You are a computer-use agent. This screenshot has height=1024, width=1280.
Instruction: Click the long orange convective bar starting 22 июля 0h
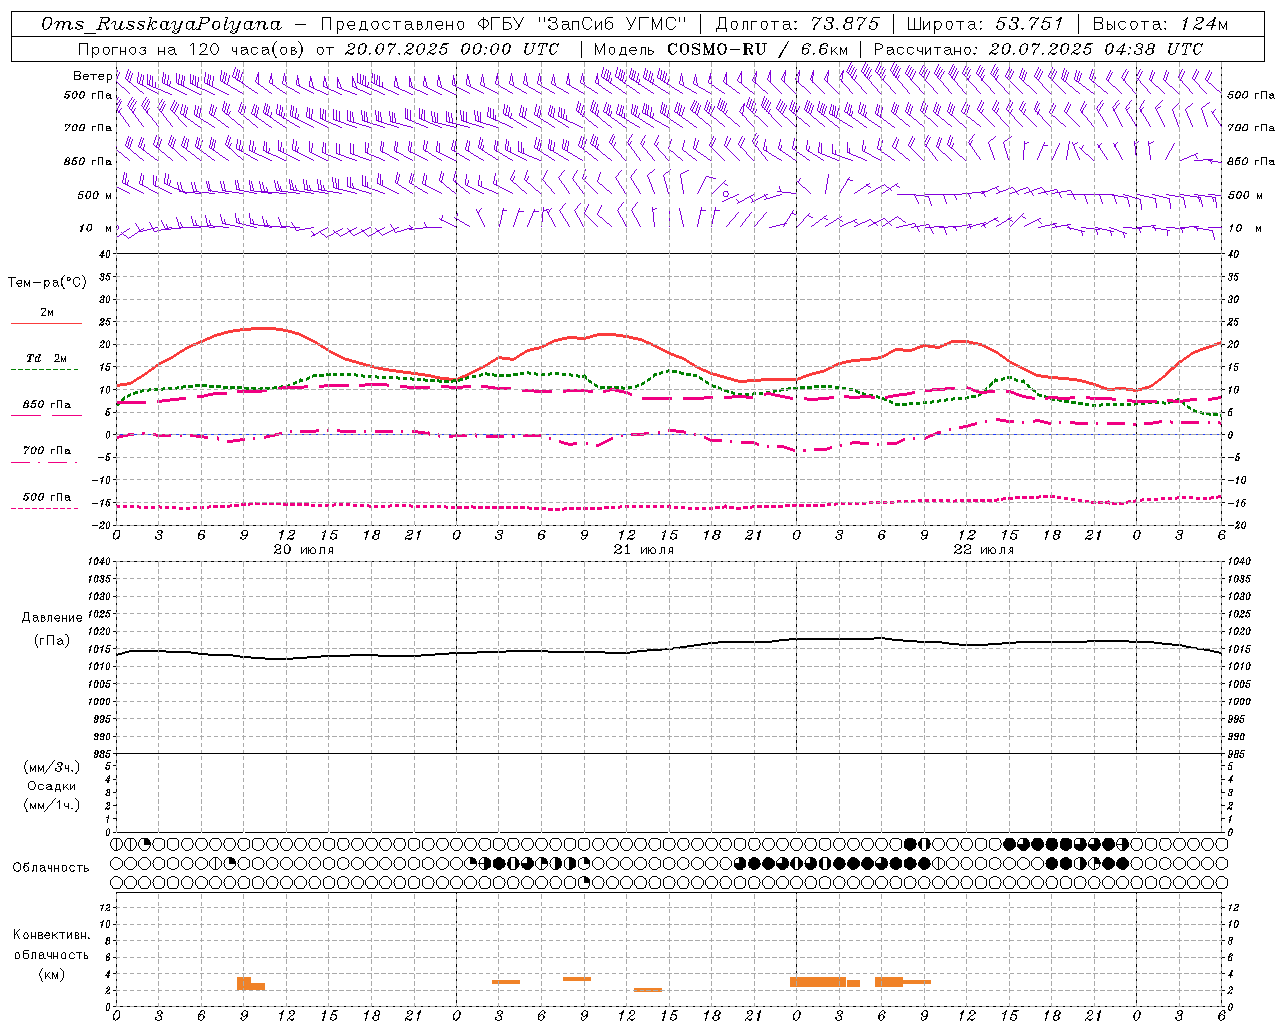[818, 982]
